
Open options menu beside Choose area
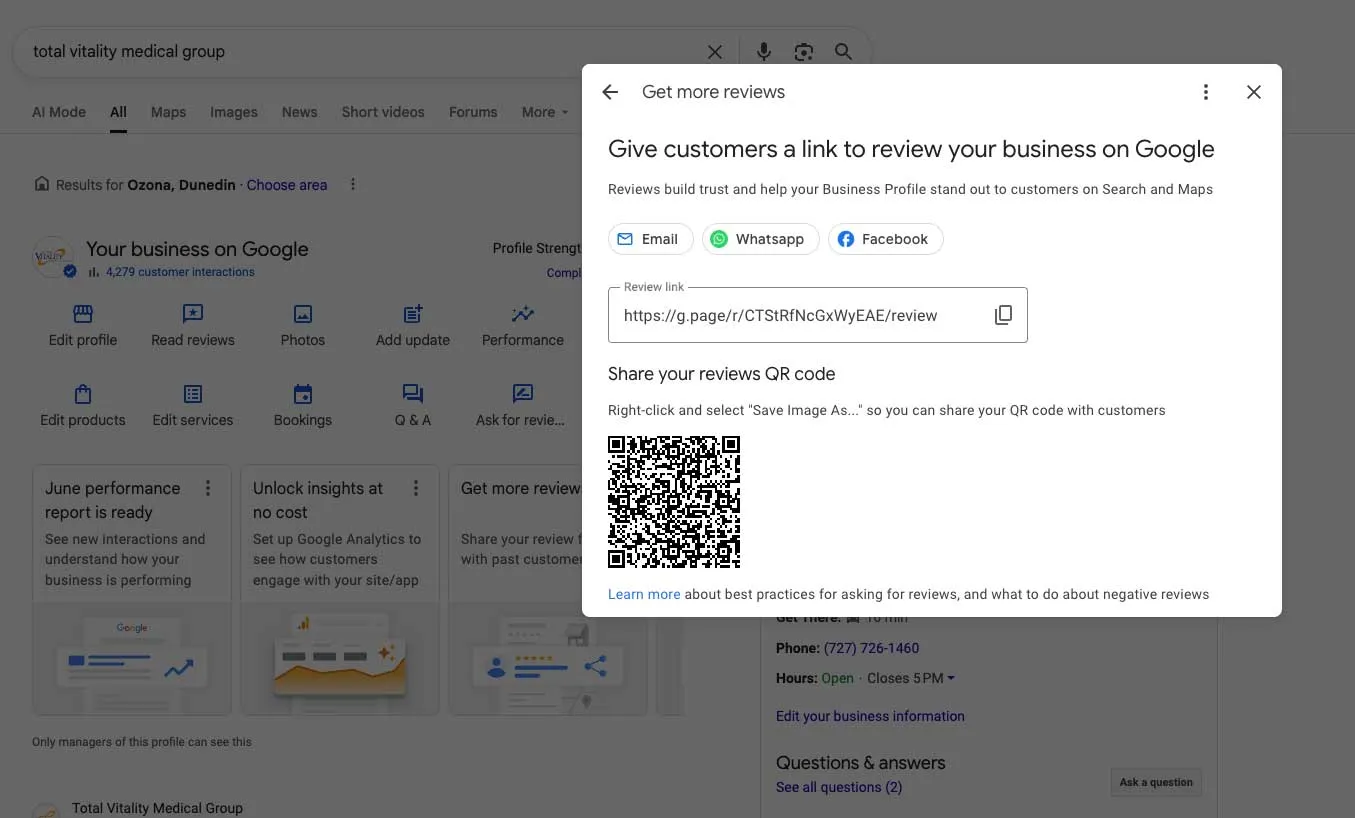pos(352,185)
